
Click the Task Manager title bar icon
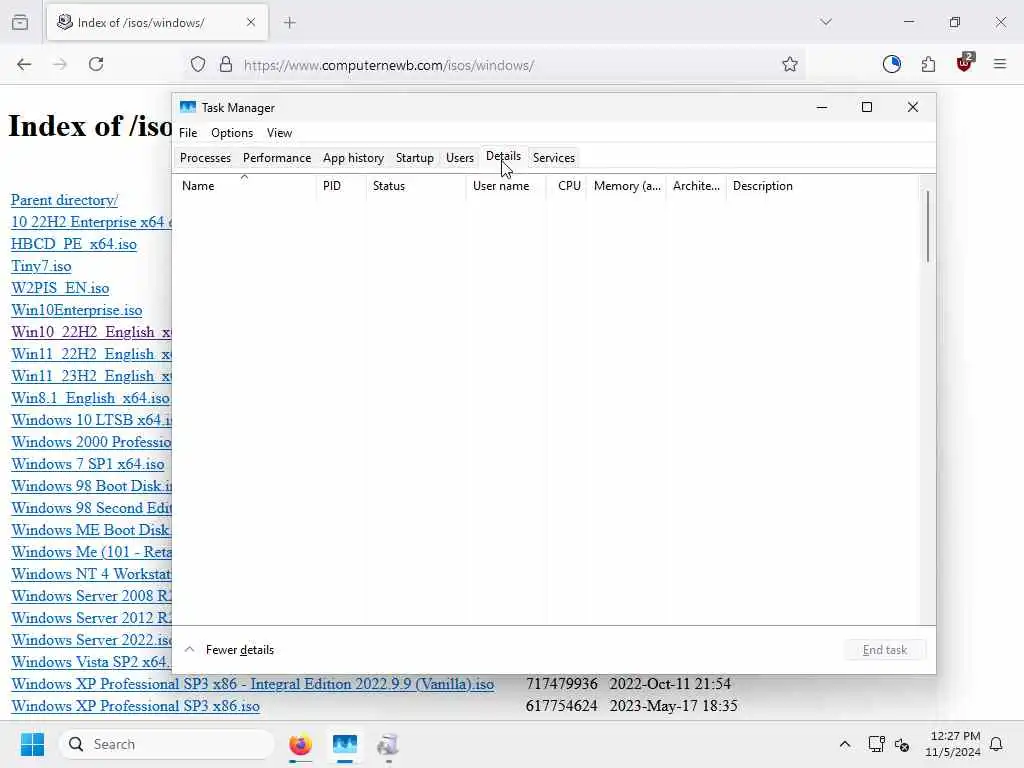tap(188, 107)
